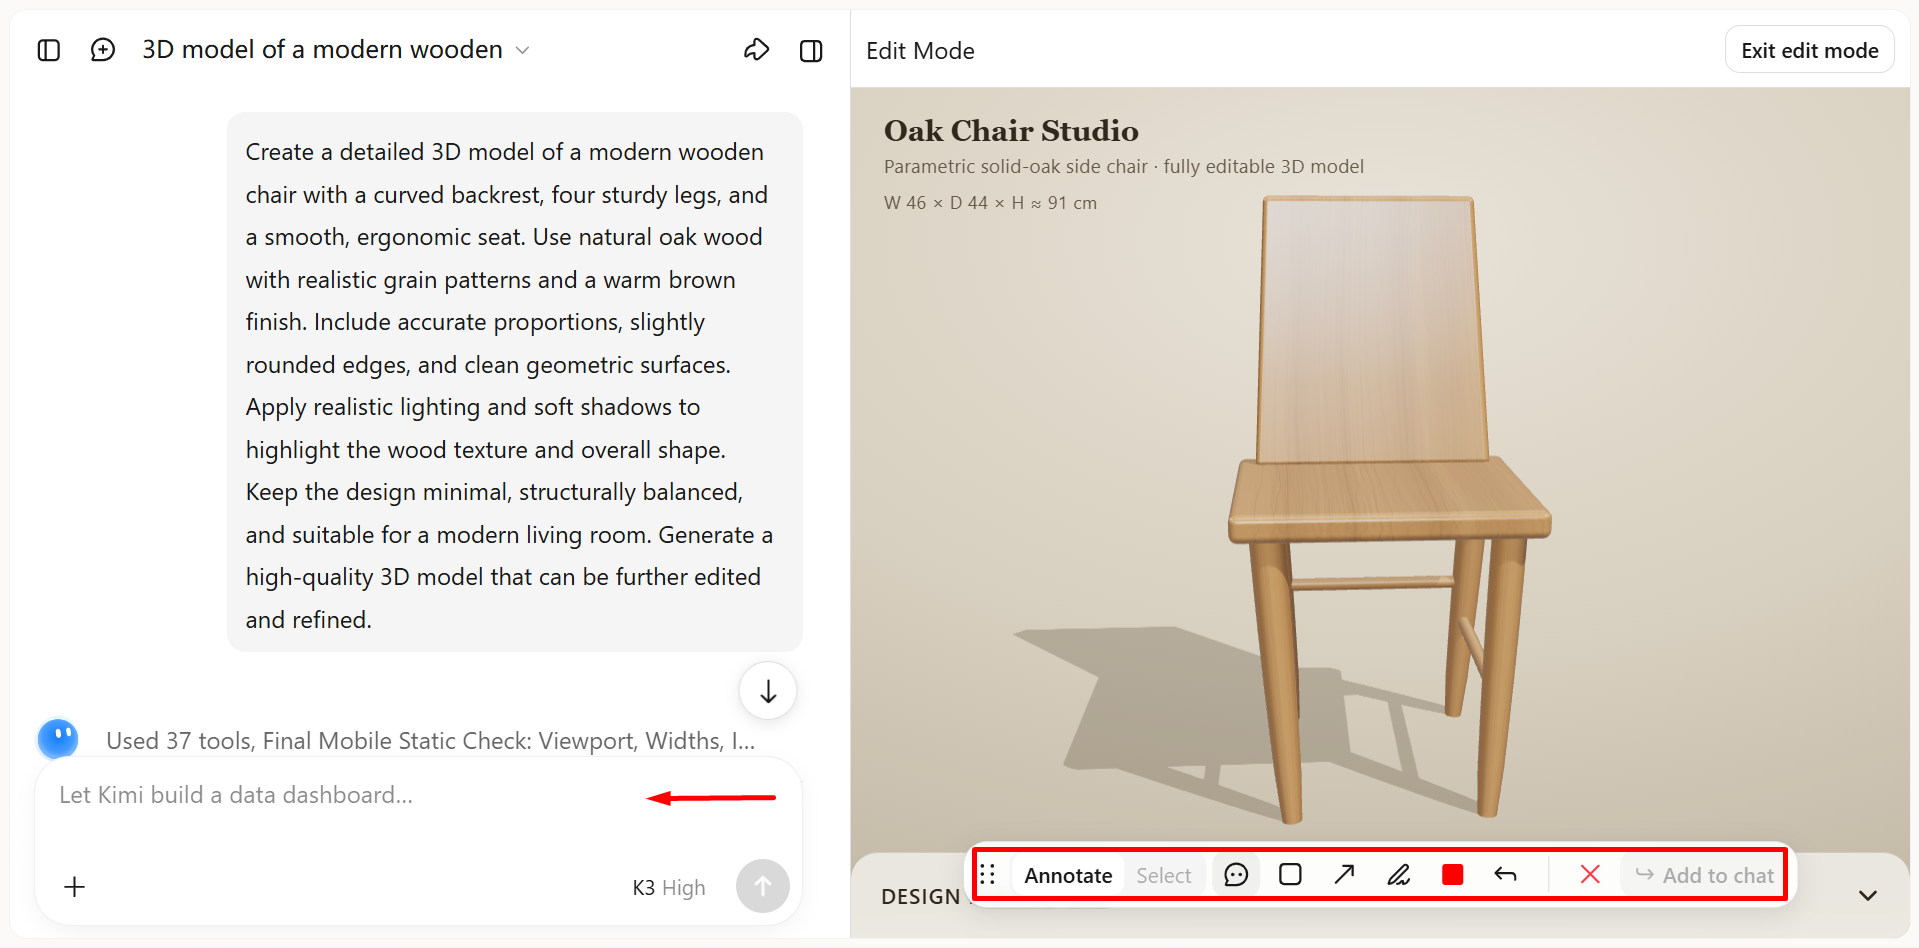Open the red annotation color swatch
Image resolution: width=1919 pixels, height=948 pixels.
[1453, 875]
